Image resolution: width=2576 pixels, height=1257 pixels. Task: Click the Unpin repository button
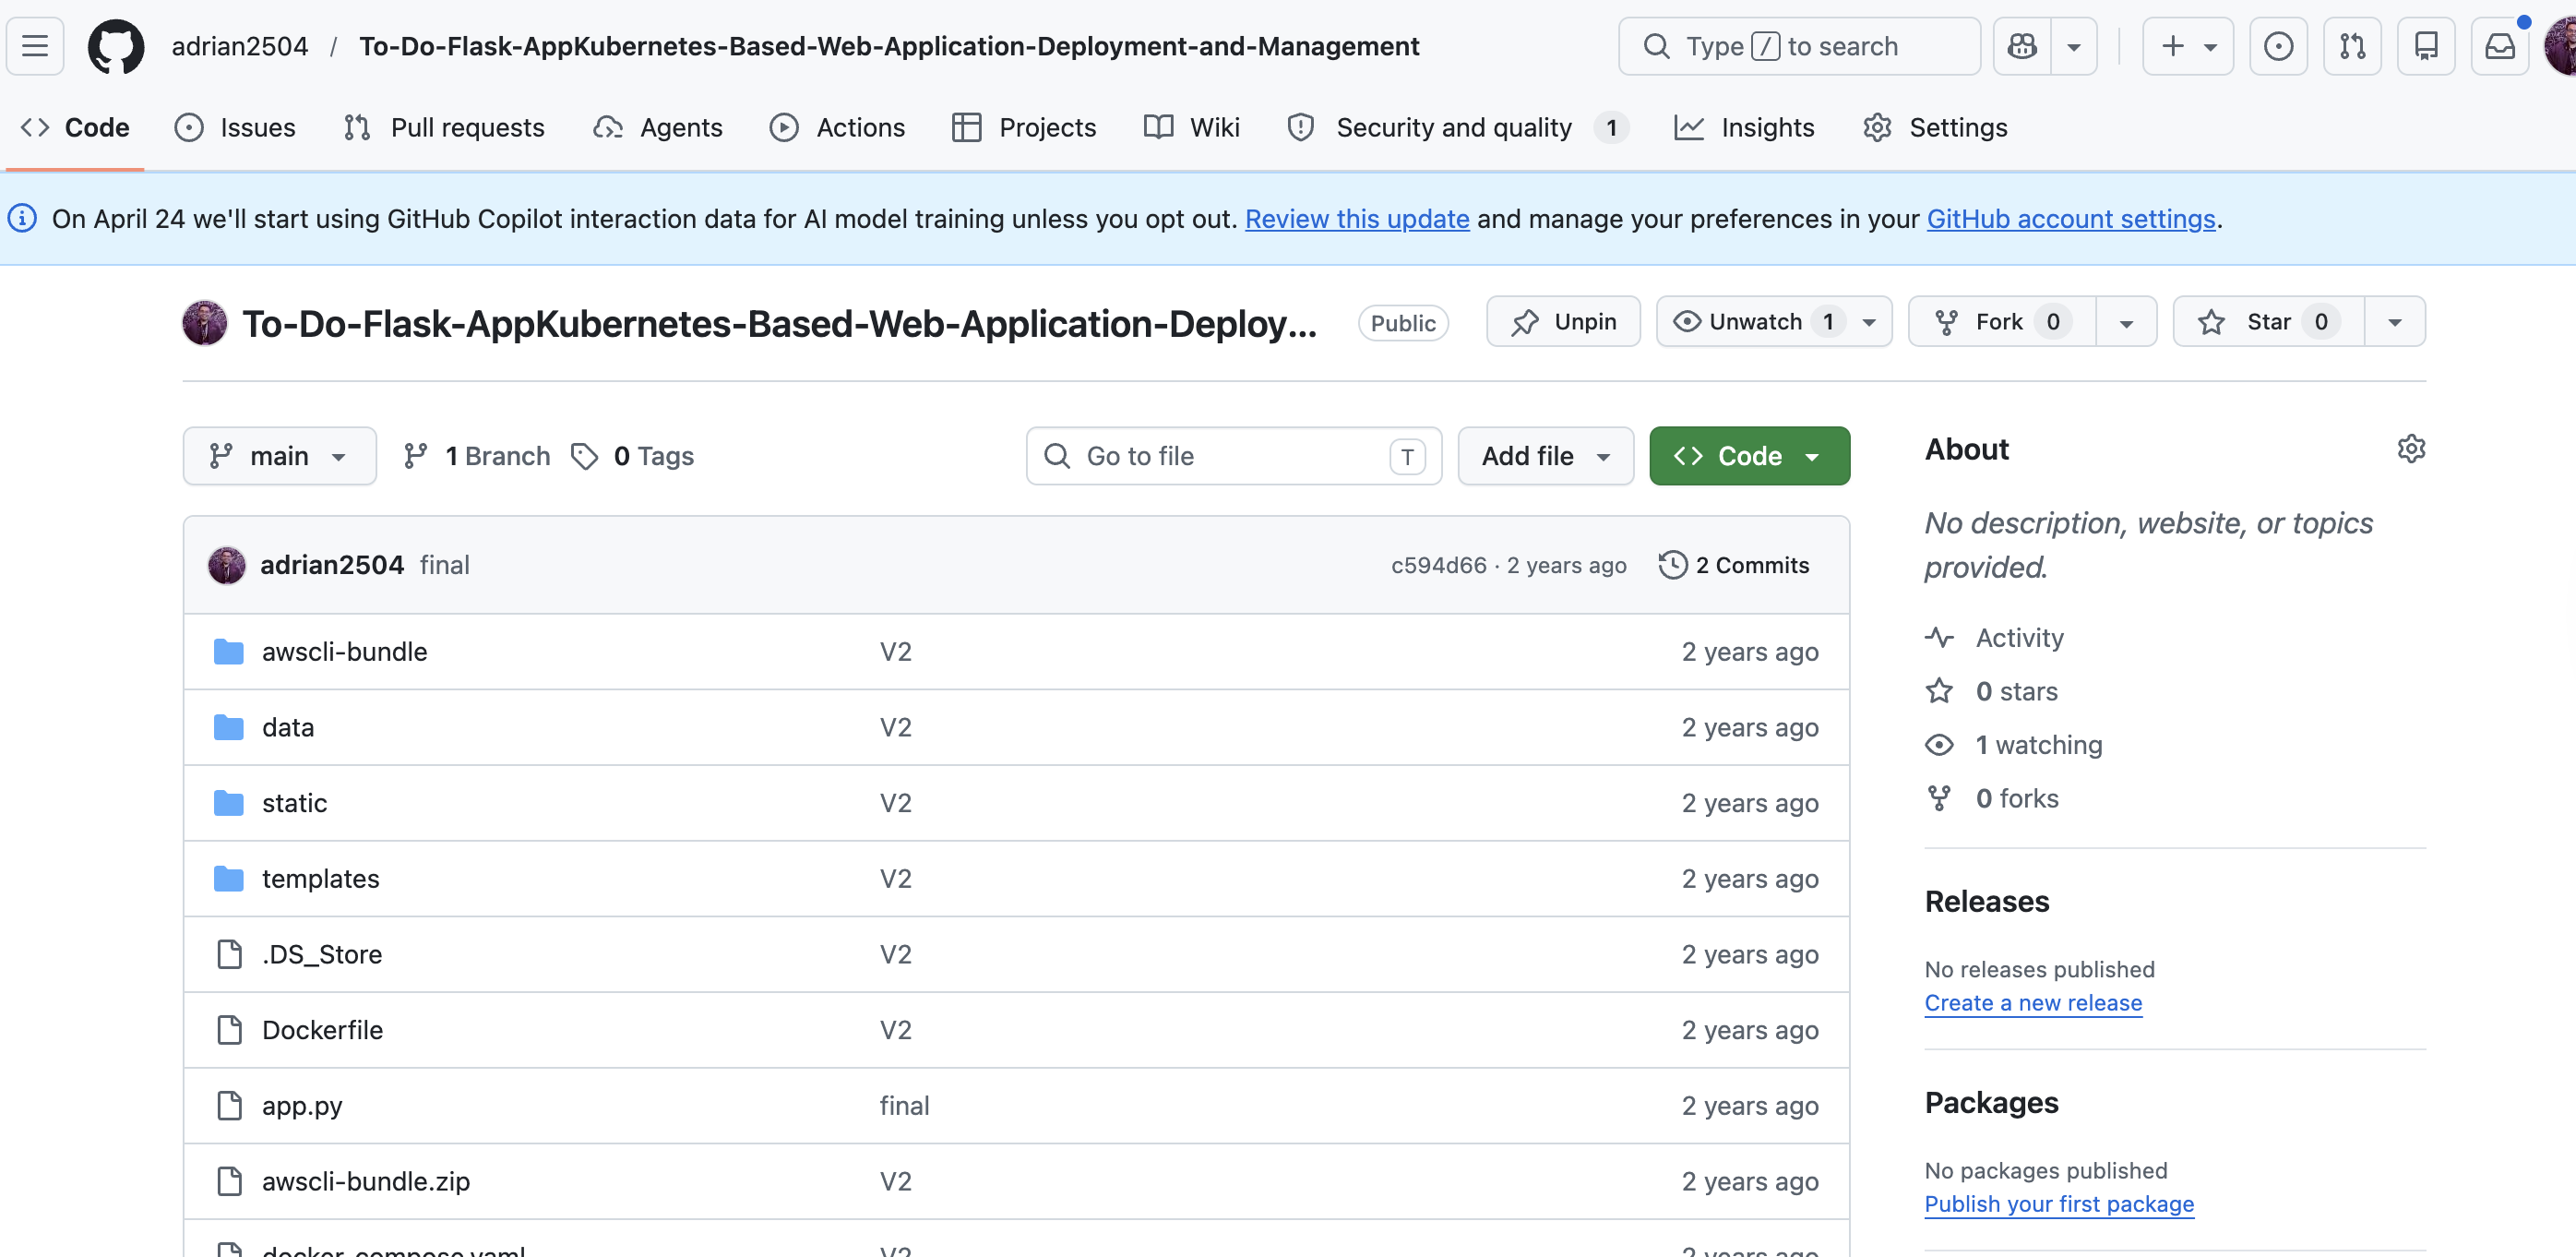click(1563, 321)
